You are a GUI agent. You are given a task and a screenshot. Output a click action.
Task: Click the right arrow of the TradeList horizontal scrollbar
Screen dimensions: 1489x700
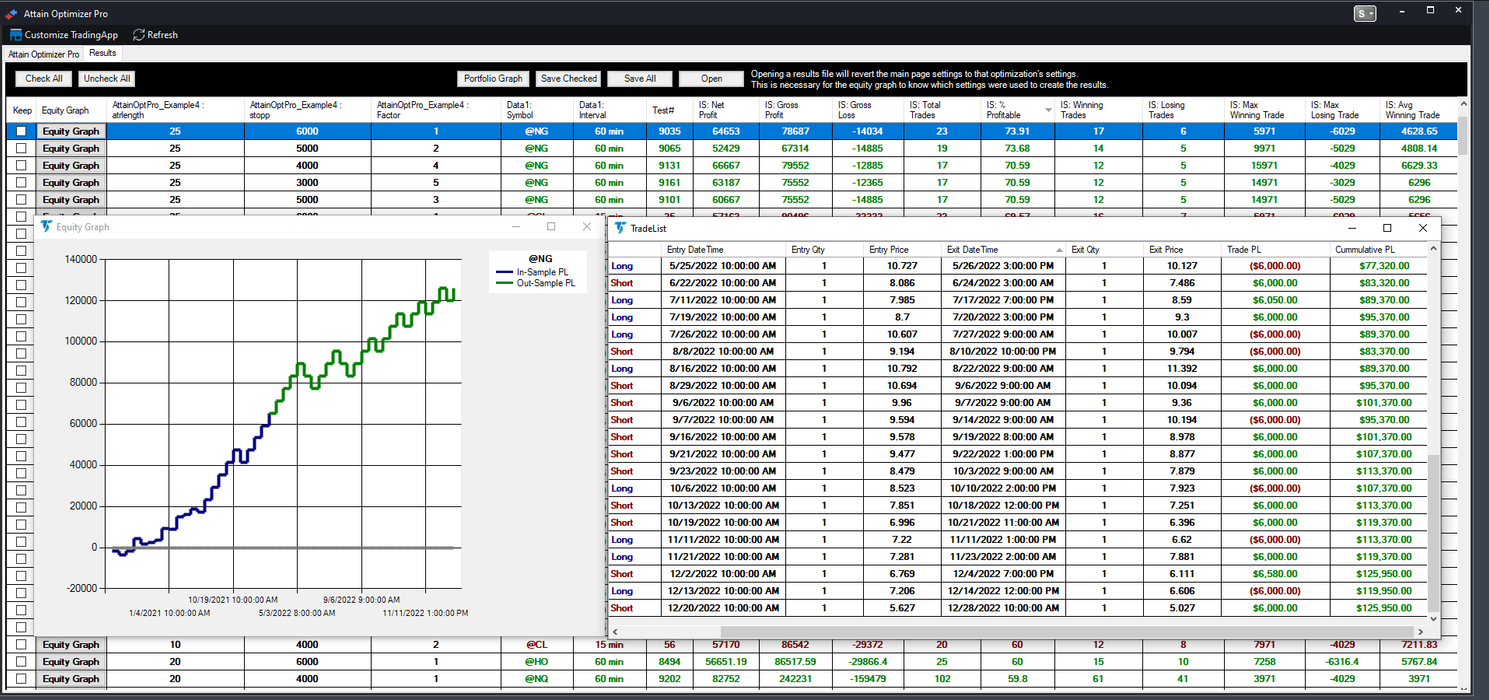click(x=1420, y=631)
